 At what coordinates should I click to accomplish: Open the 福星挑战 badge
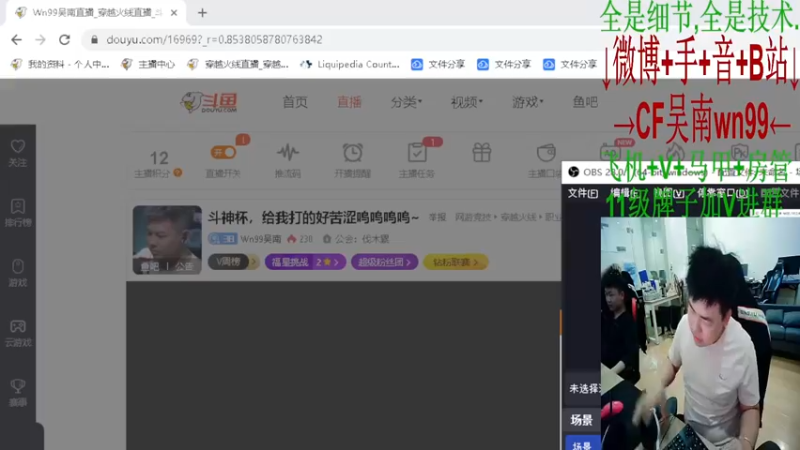305,262
